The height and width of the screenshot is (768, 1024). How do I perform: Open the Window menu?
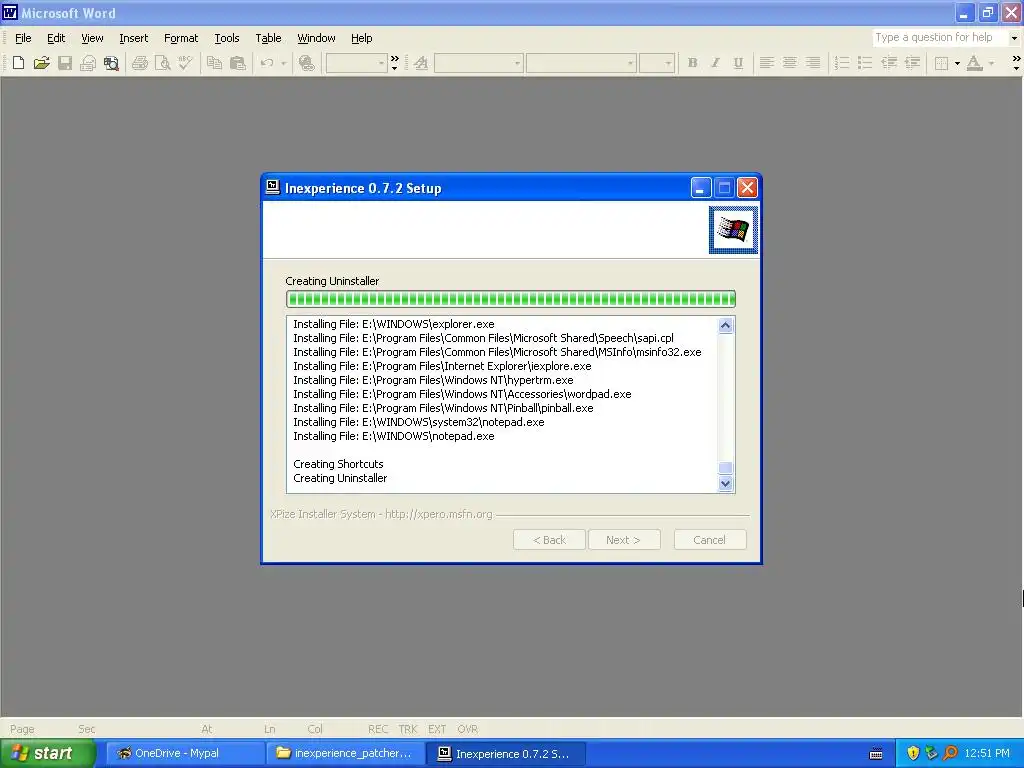click(316, 38)
